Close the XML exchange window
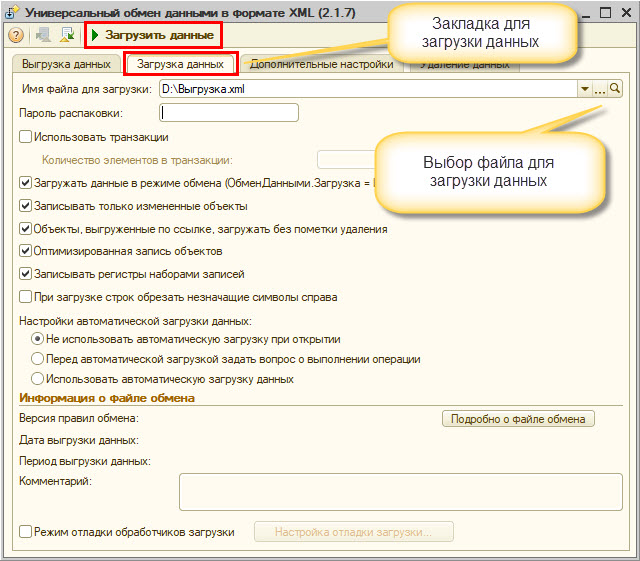The image size is (640, 561). [x=627, y=13]
